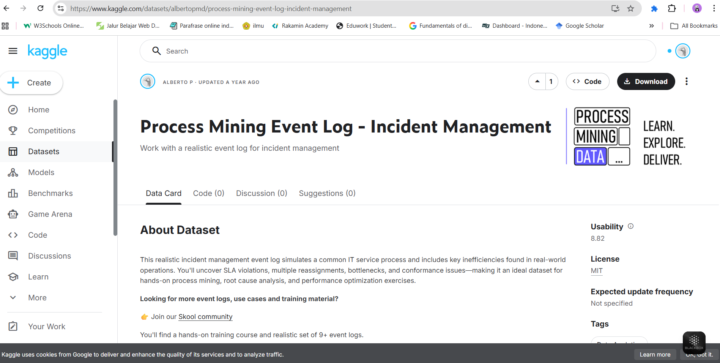This screenshot has height=363, width=720.
Task: Open the site info icon in address bar
Action: (61, 8)
